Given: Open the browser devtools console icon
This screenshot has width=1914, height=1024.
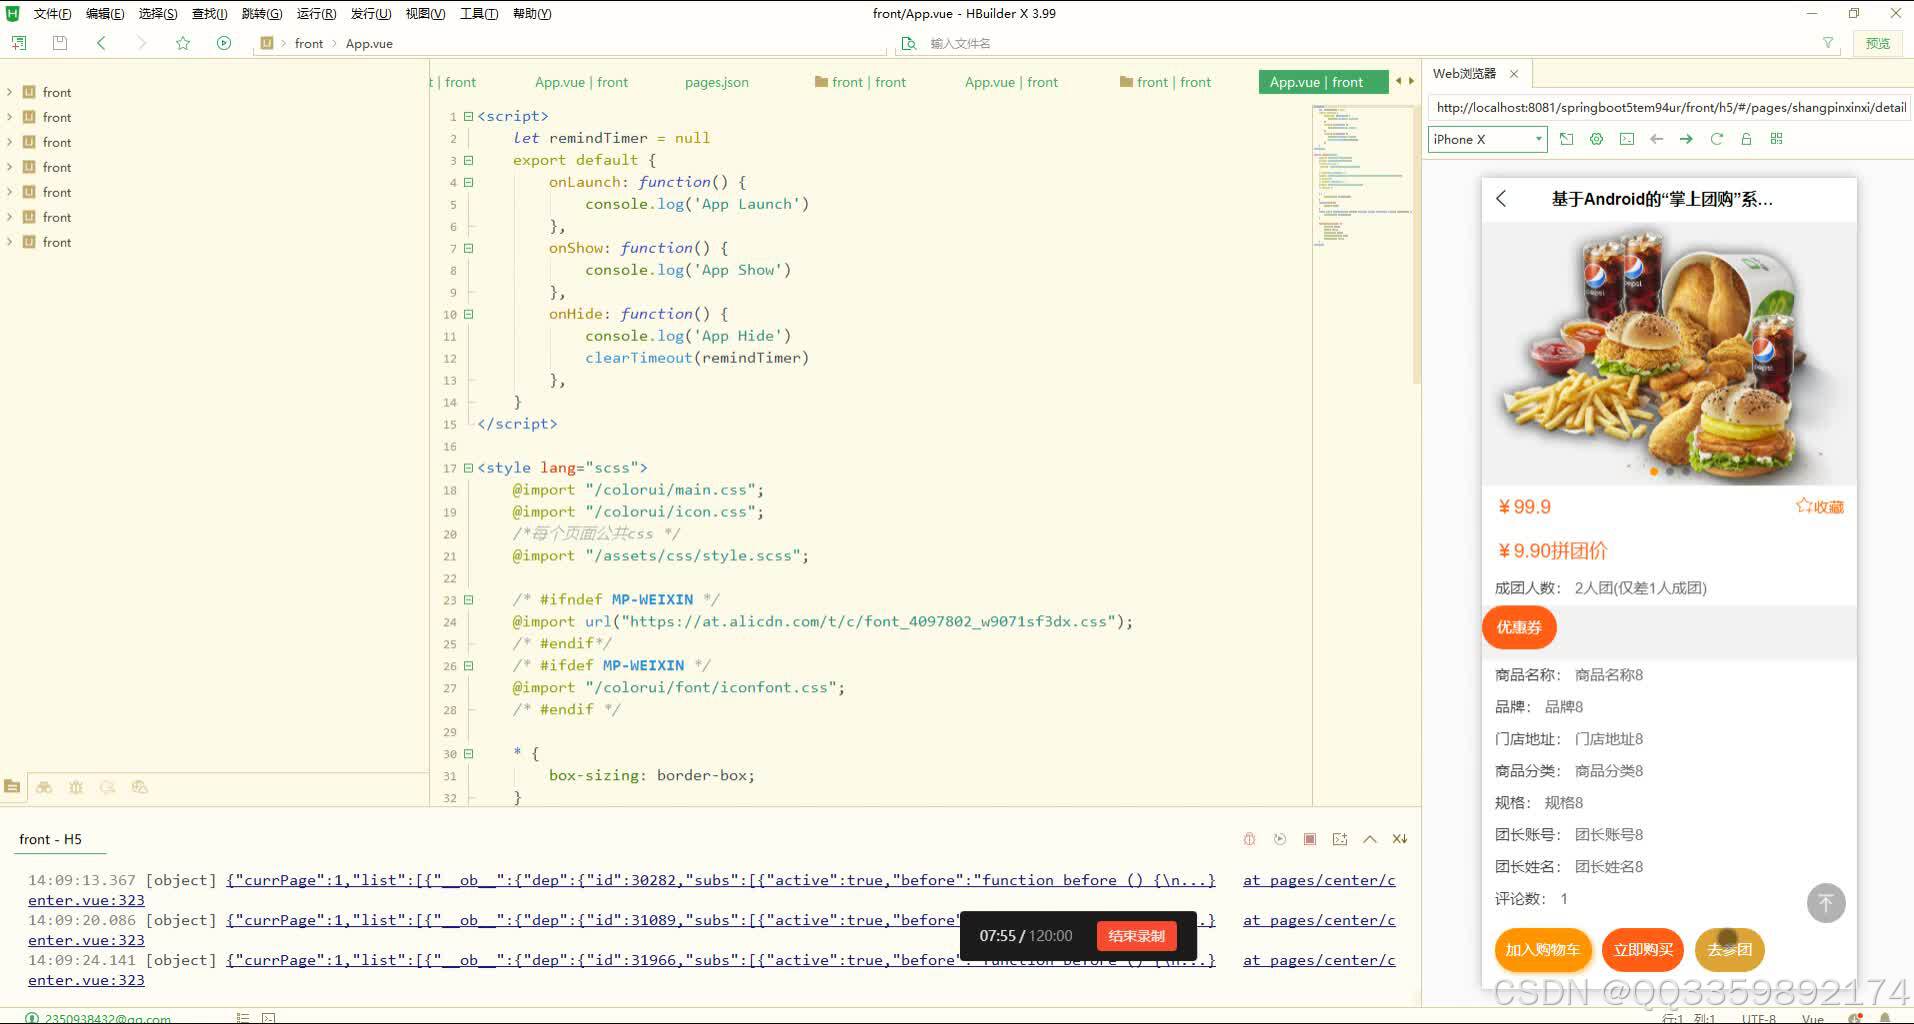Looking at the screenshot, I should [1627, 139].
